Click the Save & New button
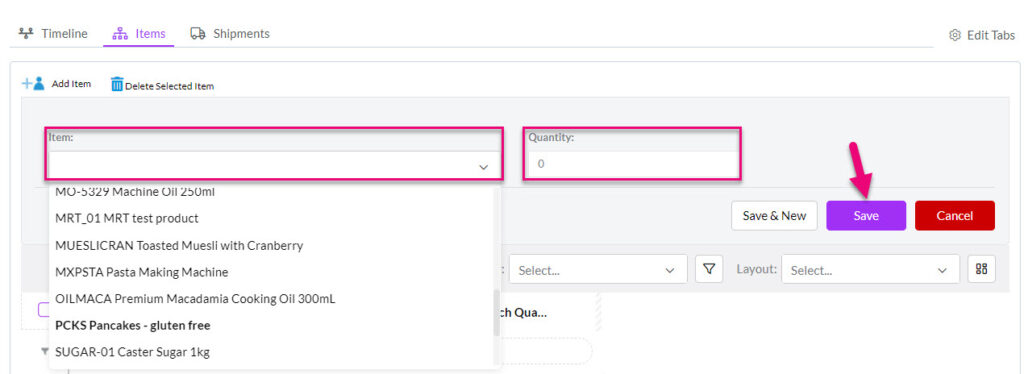 point(775,215)
